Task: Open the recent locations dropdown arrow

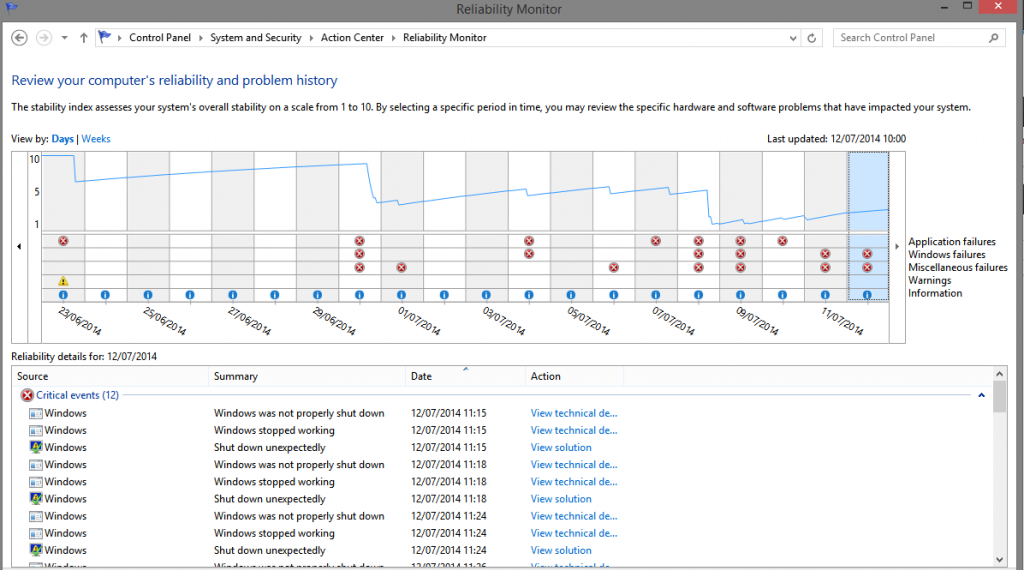Action: pyautogui.click(x=65, y=38)
